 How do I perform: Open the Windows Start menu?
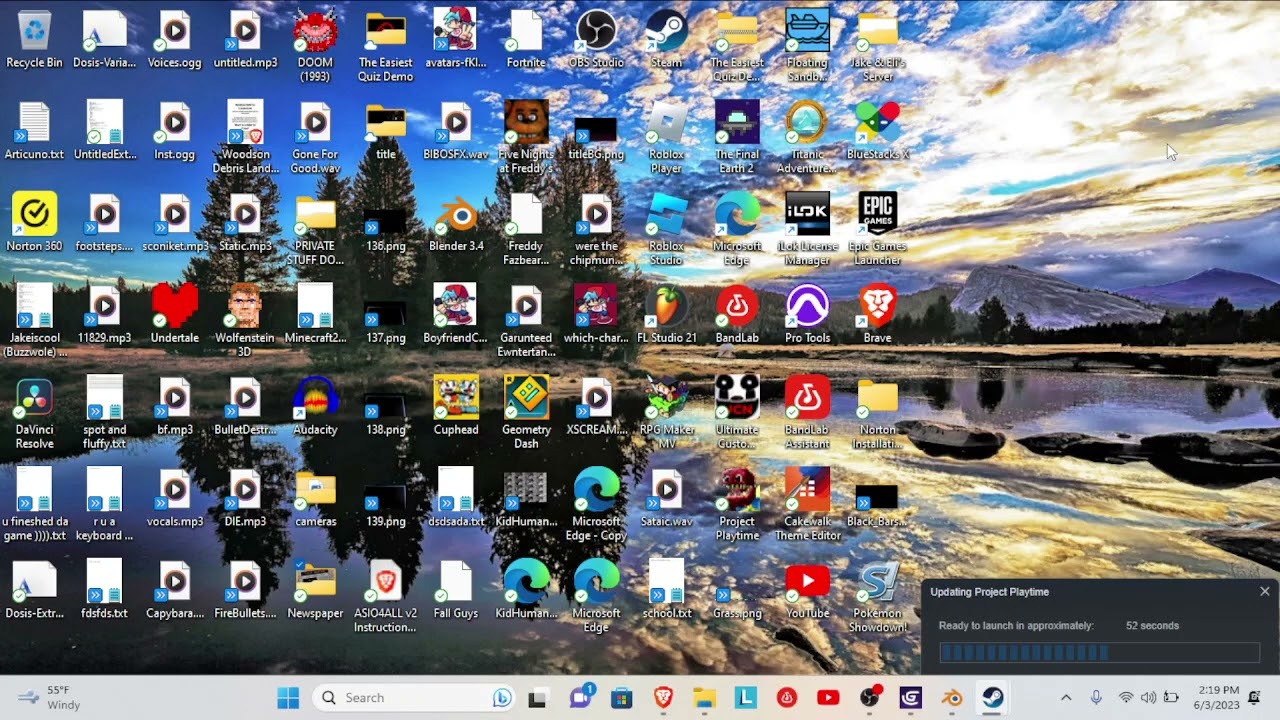288,698
